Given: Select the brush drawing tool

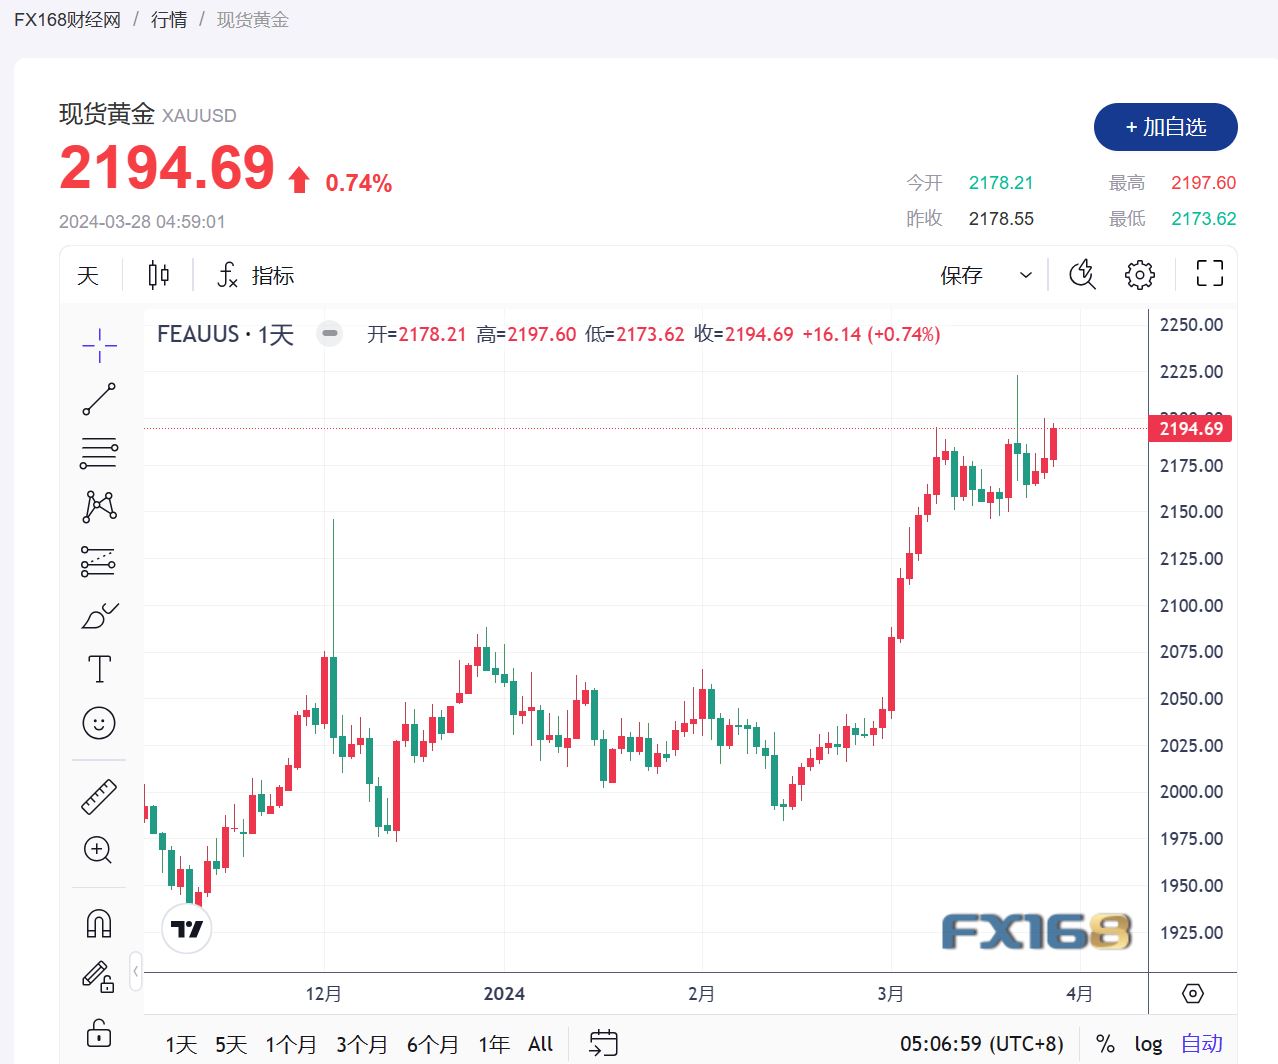Looking at the screenshot, I should pos(98,616).
